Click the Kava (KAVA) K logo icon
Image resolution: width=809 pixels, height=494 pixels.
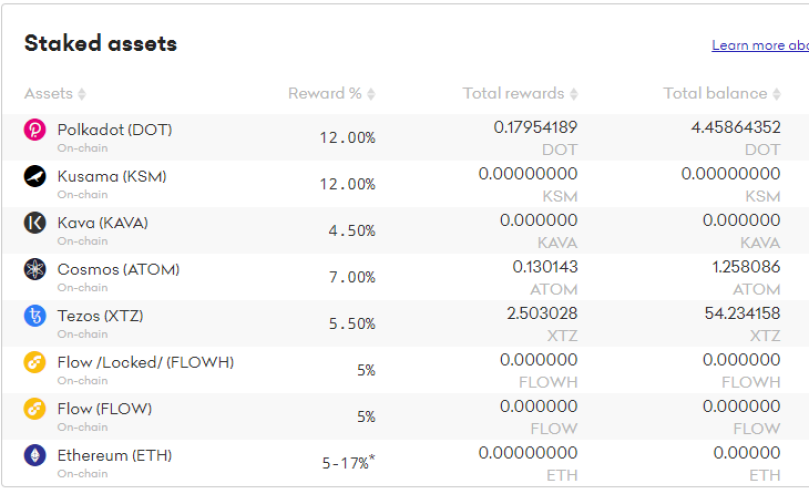click(x=35, y=222)
